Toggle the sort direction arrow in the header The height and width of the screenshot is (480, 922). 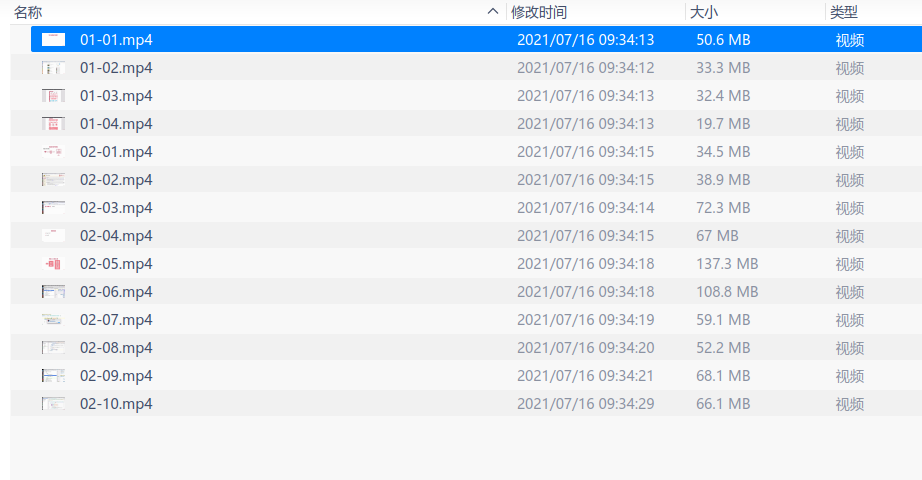[493, 12]
